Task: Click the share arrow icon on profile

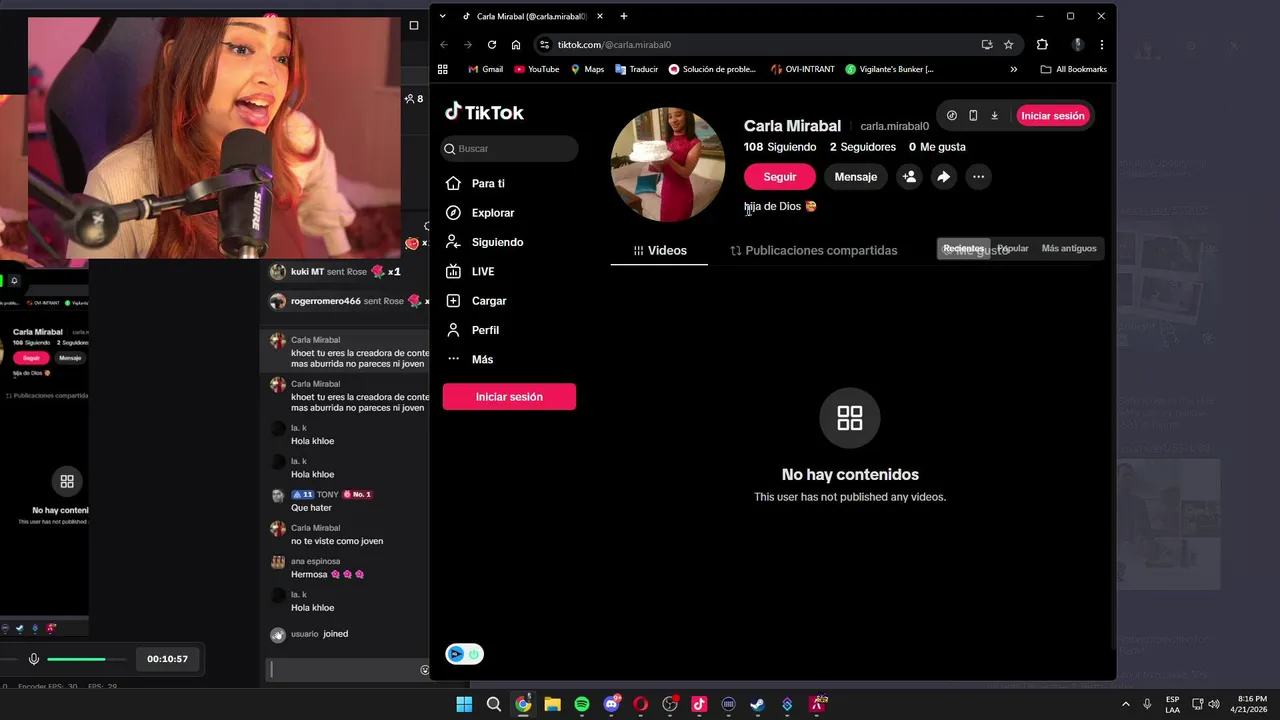Action: pos(943,177)
